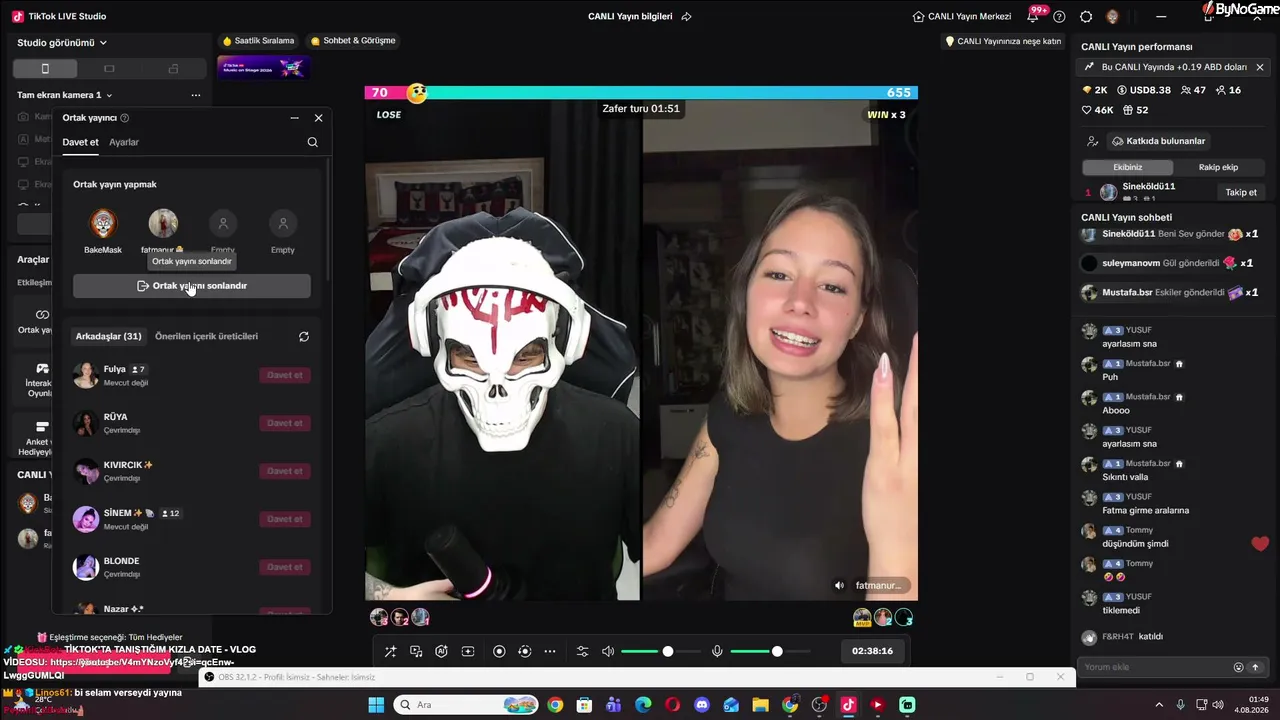Image resolution: width=1280 pixels, height=720 pixels.
Task: Select the Önerilen içerik üreticileri tab
Action: tap(204, 336)
